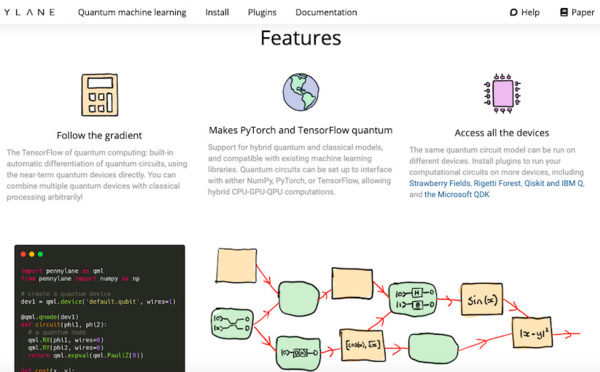Click the Features heading
This screenshot has width=600, height=372.
coord(301,38)
